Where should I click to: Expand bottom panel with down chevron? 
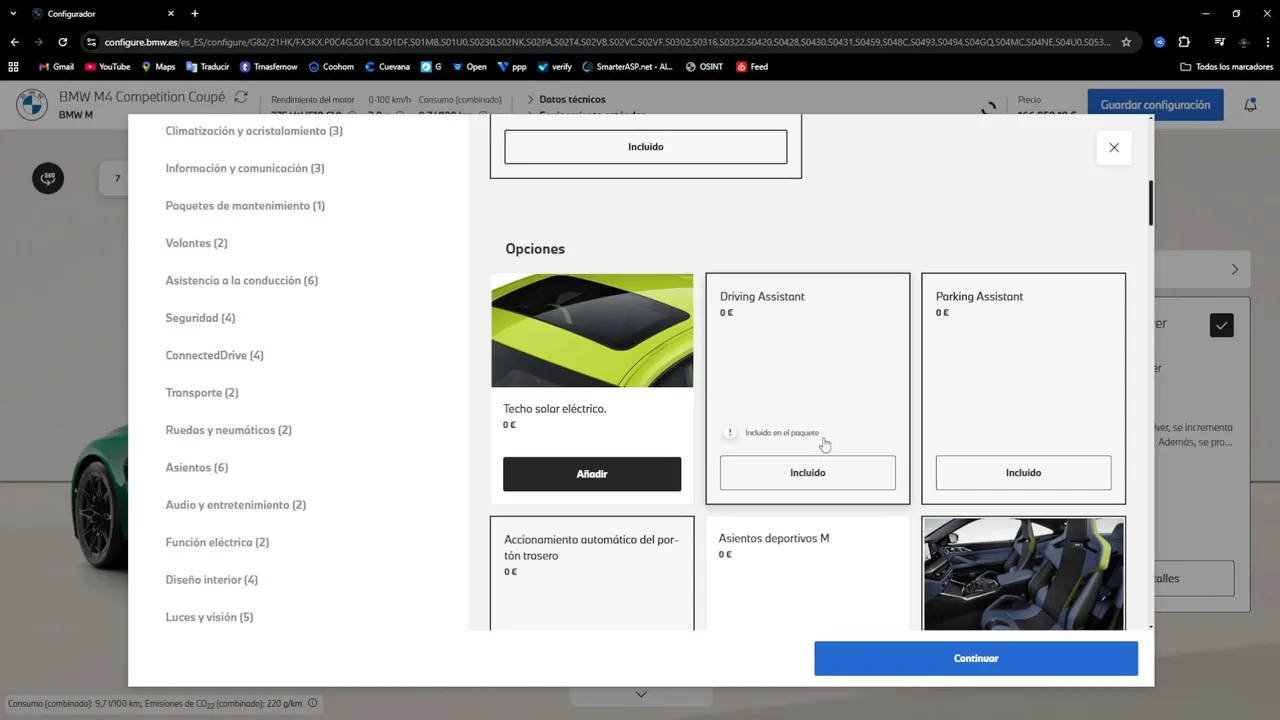tap(641, 694)
